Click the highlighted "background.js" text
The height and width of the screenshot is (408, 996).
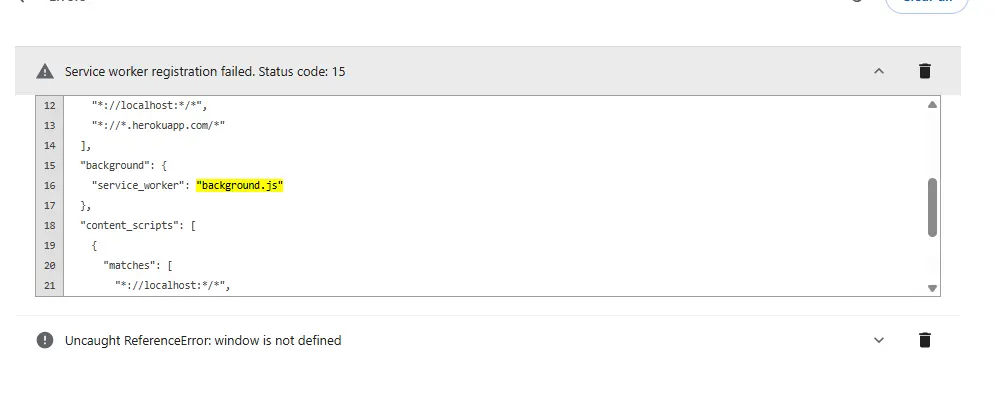point(239,186)
